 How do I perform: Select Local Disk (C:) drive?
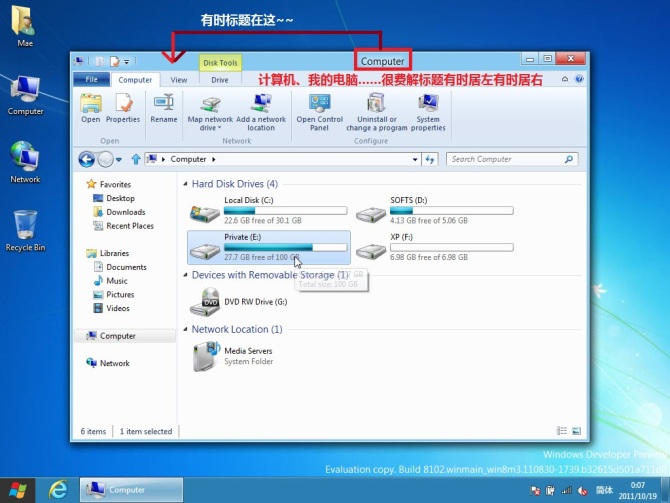tap(268, 210)
